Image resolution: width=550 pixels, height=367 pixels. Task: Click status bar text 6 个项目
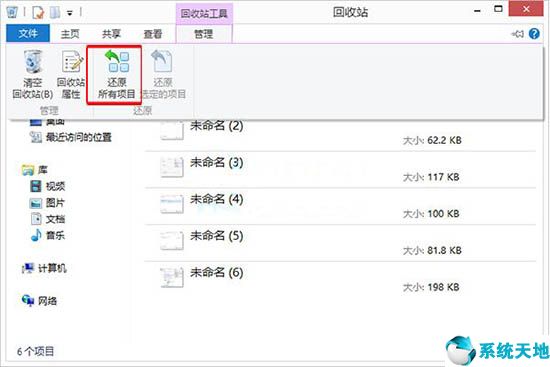tap(35, 351)
